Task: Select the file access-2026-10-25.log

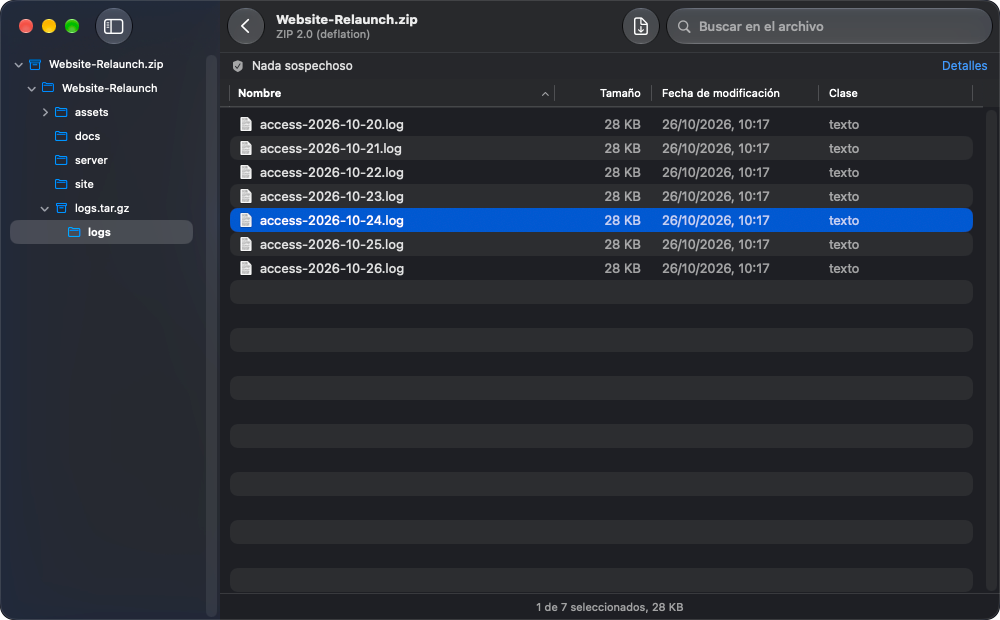Action: point(601,244)
